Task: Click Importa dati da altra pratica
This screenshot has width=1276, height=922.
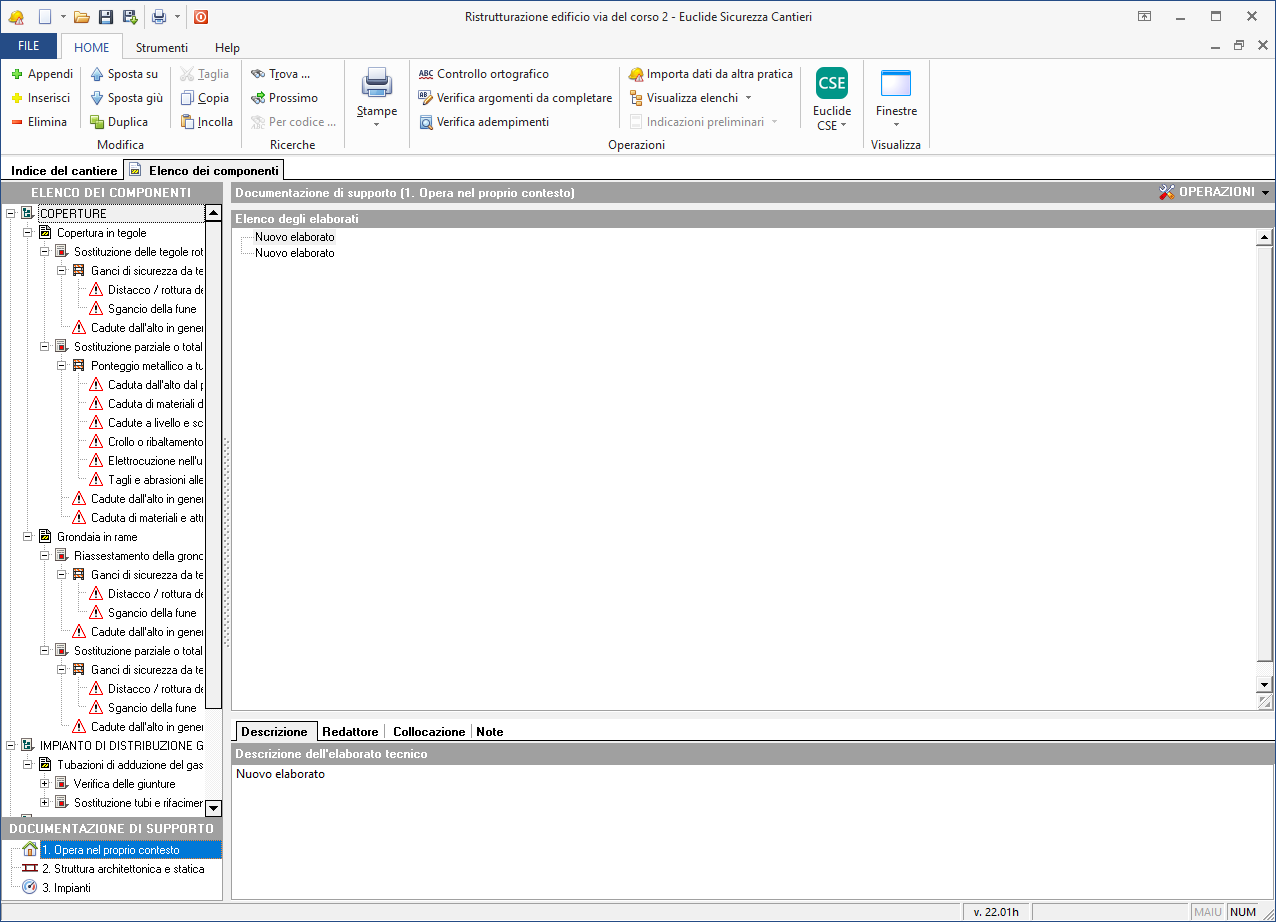Action: [x=710, y=74]
